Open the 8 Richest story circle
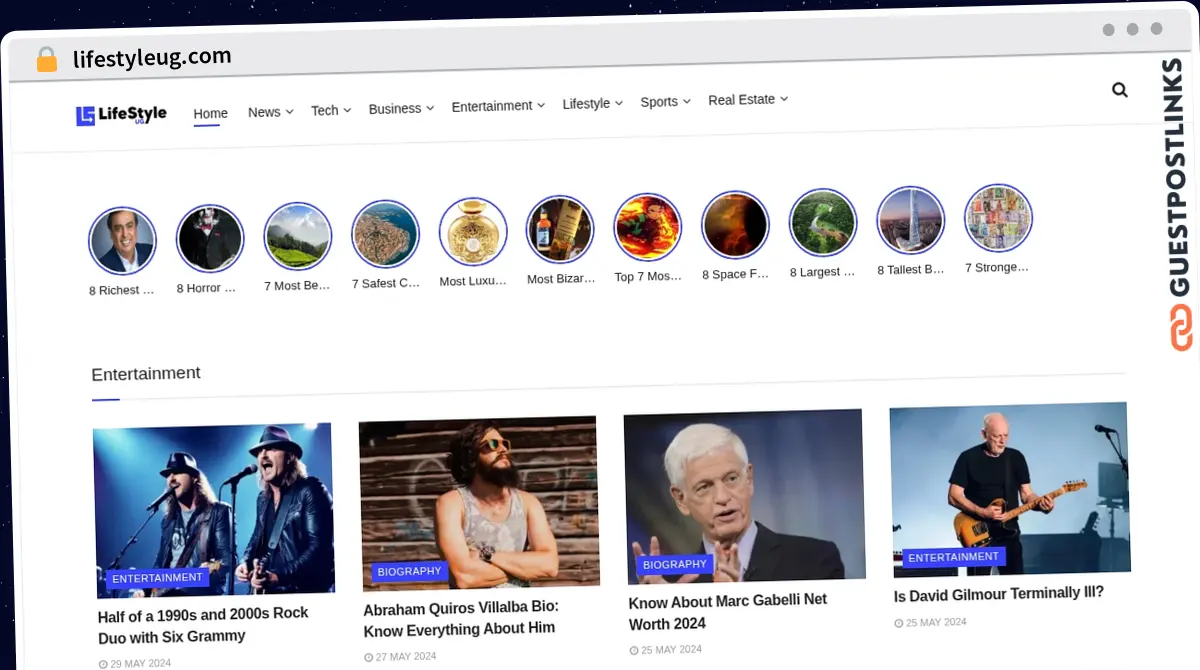Image resolution: width=1200 pixels, height=670 pixels. click(122, 241)
